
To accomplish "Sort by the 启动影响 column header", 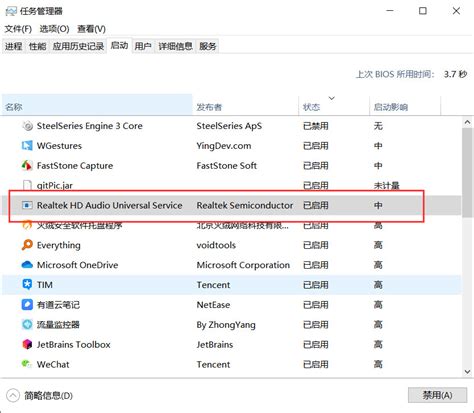I will pos(405,105).
